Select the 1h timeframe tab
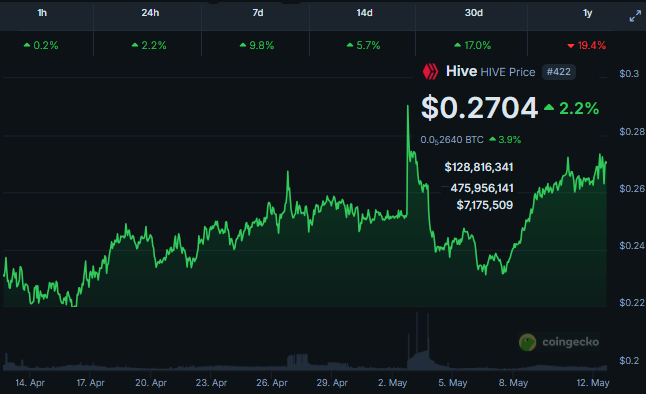 click(x=42, y=13)
